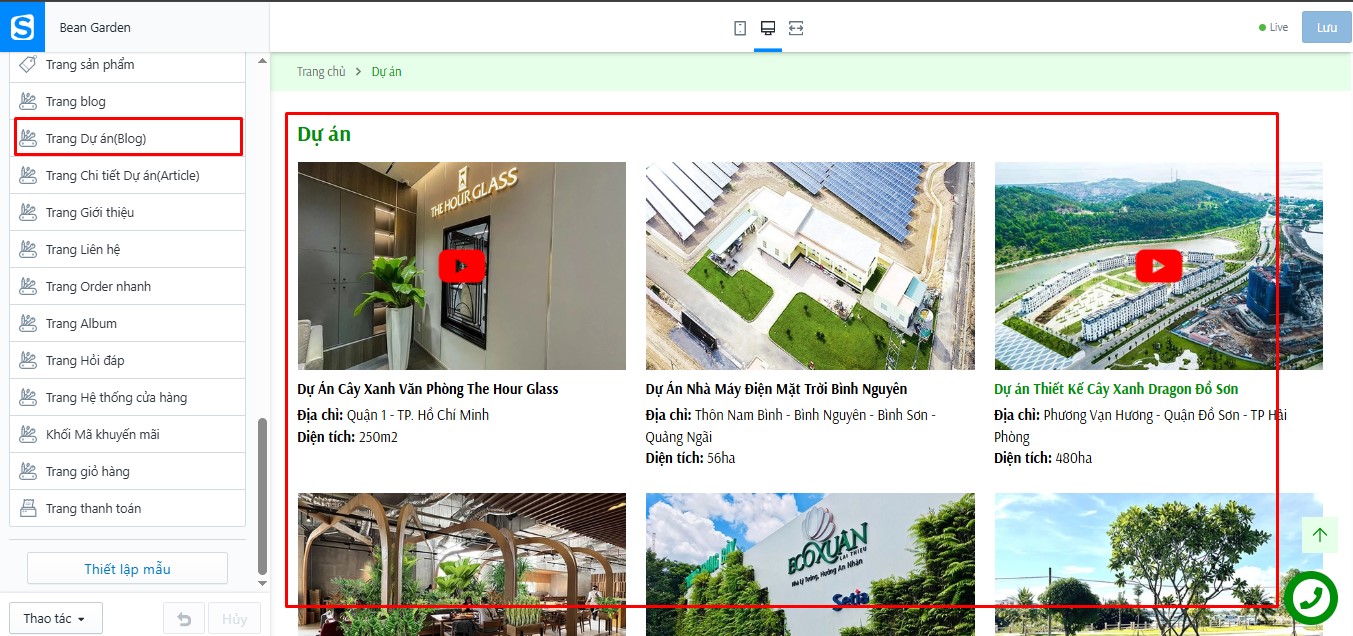The height and width of the screenshot is (636, 1353).
Task: Click the icon beside Trang Chi tiết Dự án(Article)
Action: pos(29,175)
